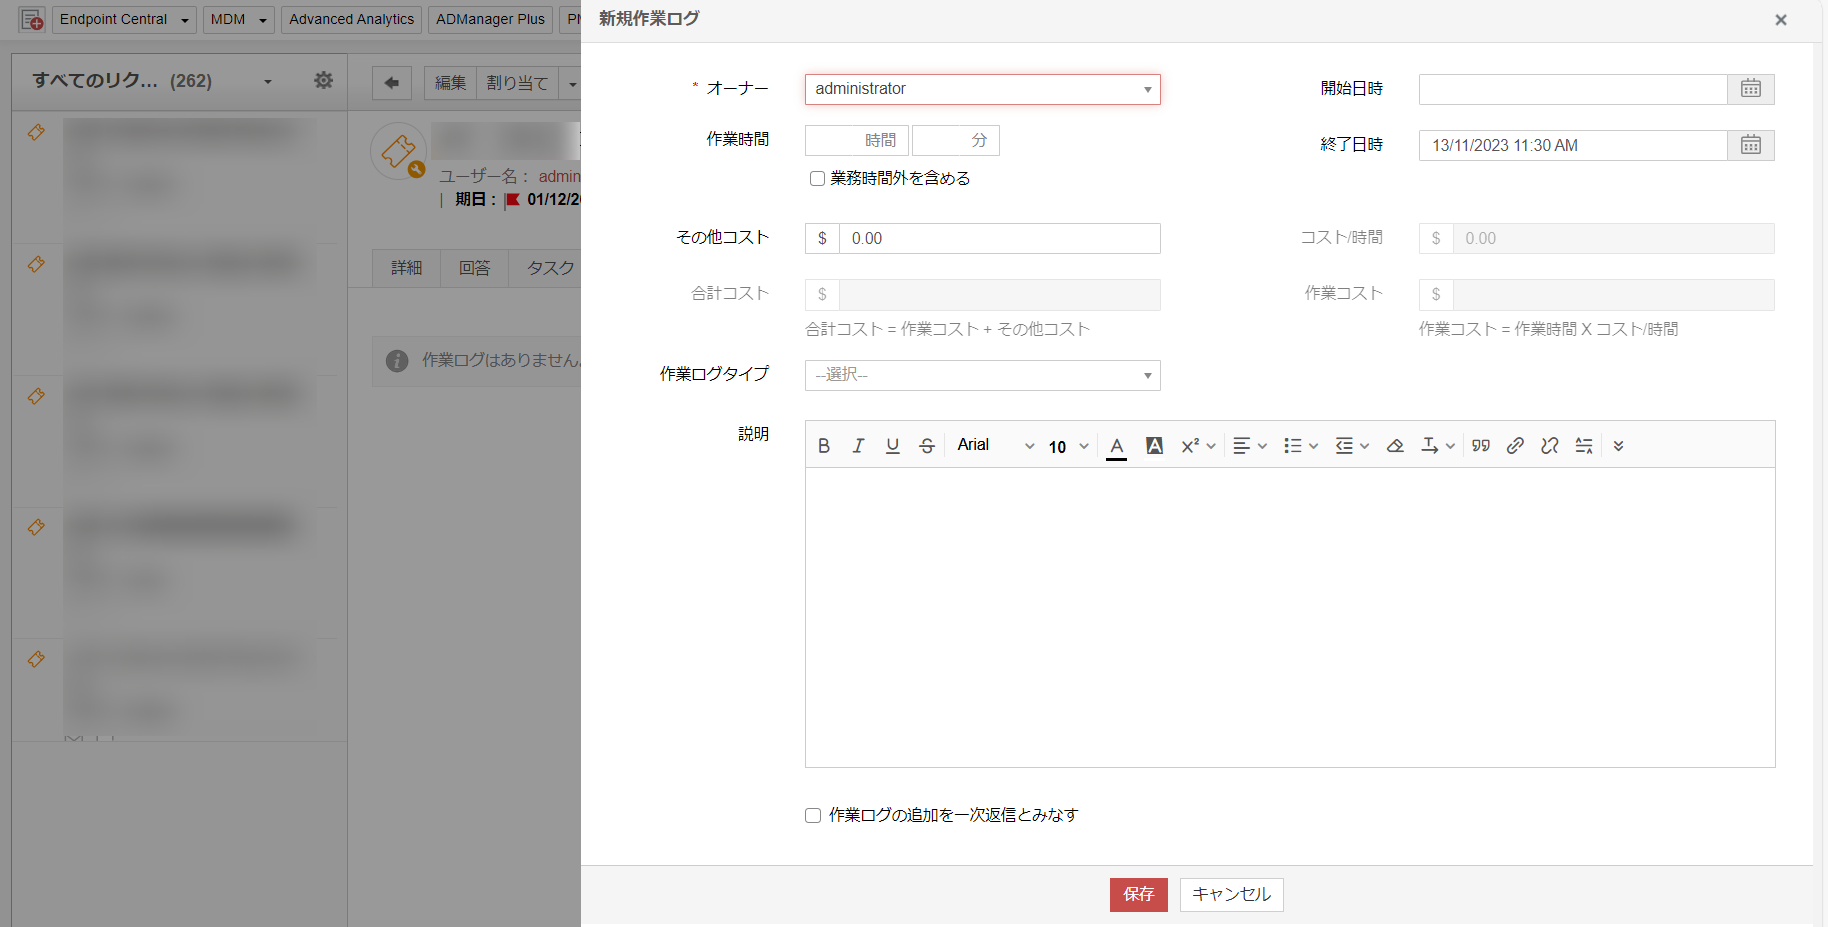
Task: Clear formatting with the eraser icon
Action: pos(1395,446)
